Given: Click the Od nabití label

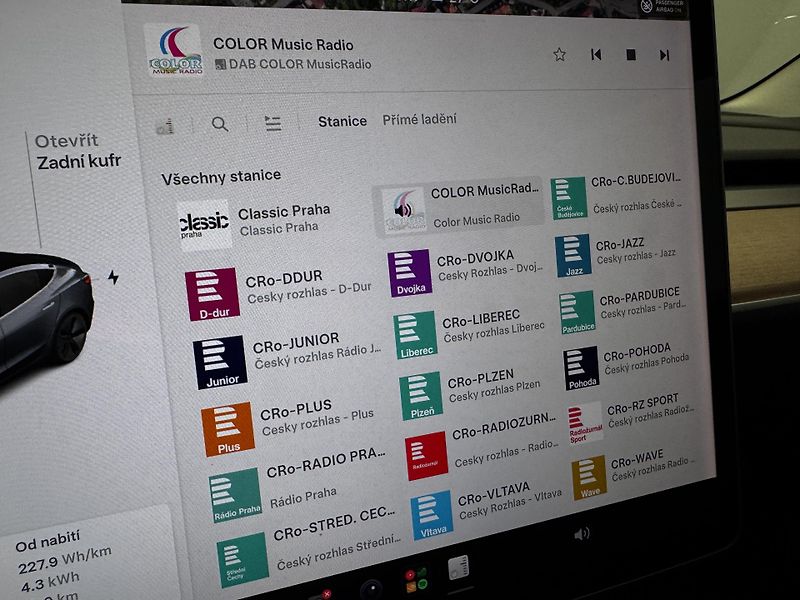Looking at the screenshot, I should tap(47, 541).
